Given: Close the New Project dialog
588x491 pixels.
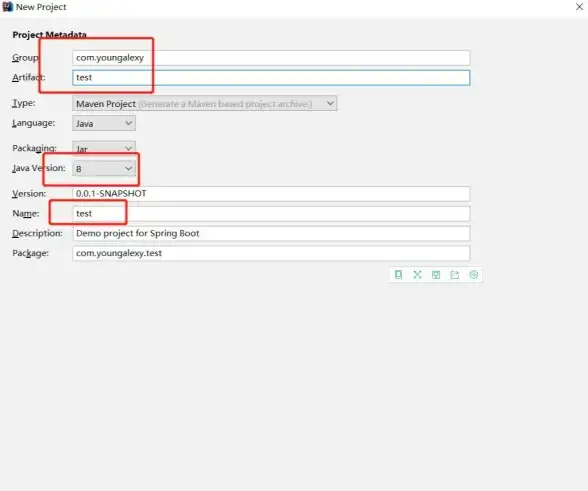Looking at the screenshot, I should pyautogui.click(x=579, y=7).
